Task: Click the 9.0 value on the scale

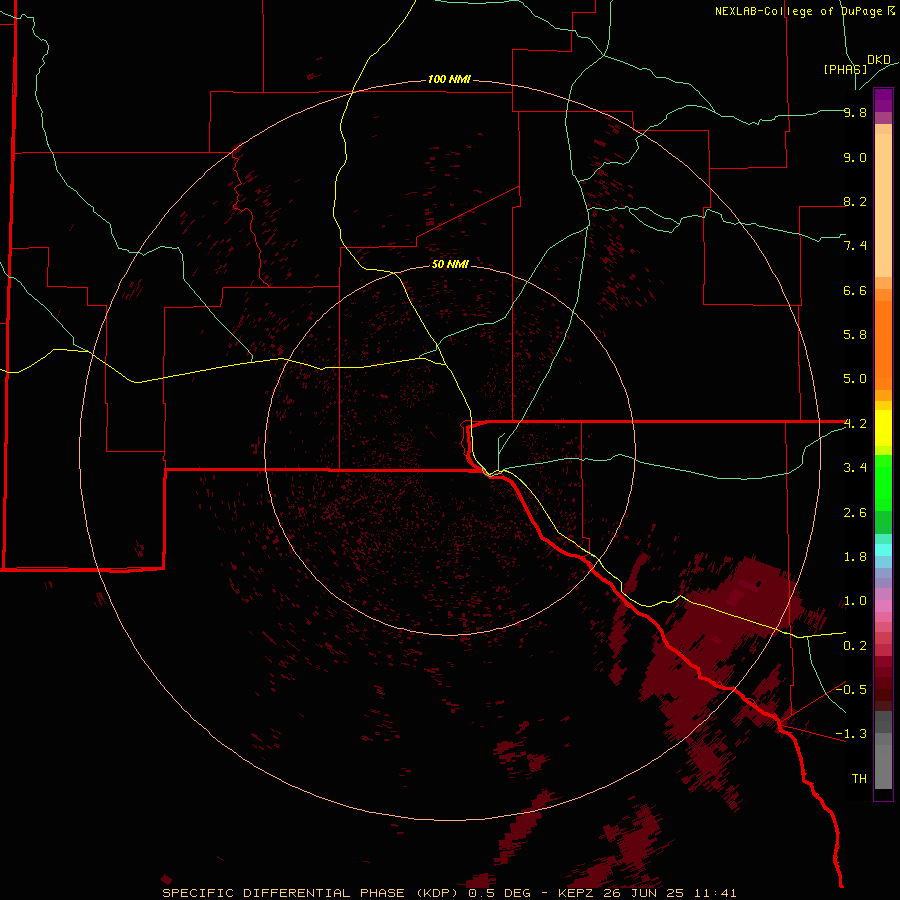Action: pos(855,157)
